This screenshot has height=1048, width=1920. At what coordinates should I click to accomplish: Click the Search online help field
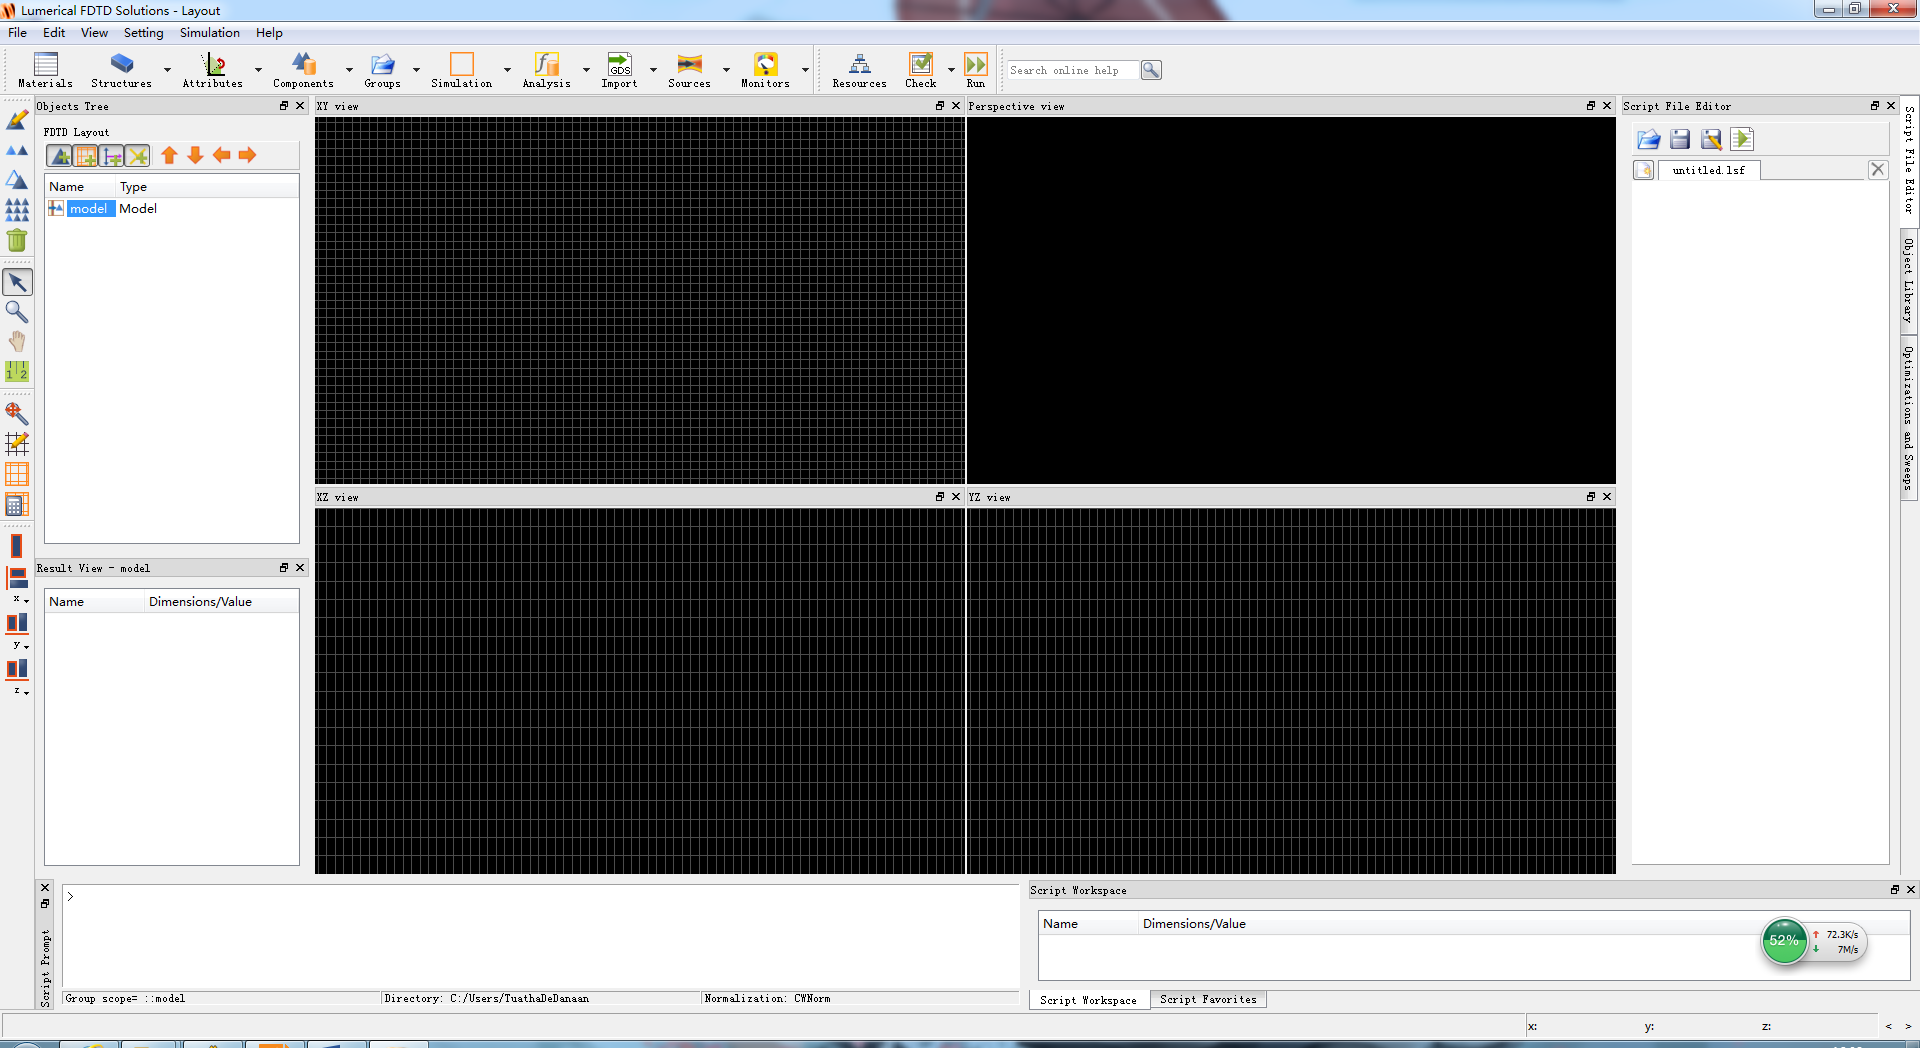(1070, 70)
